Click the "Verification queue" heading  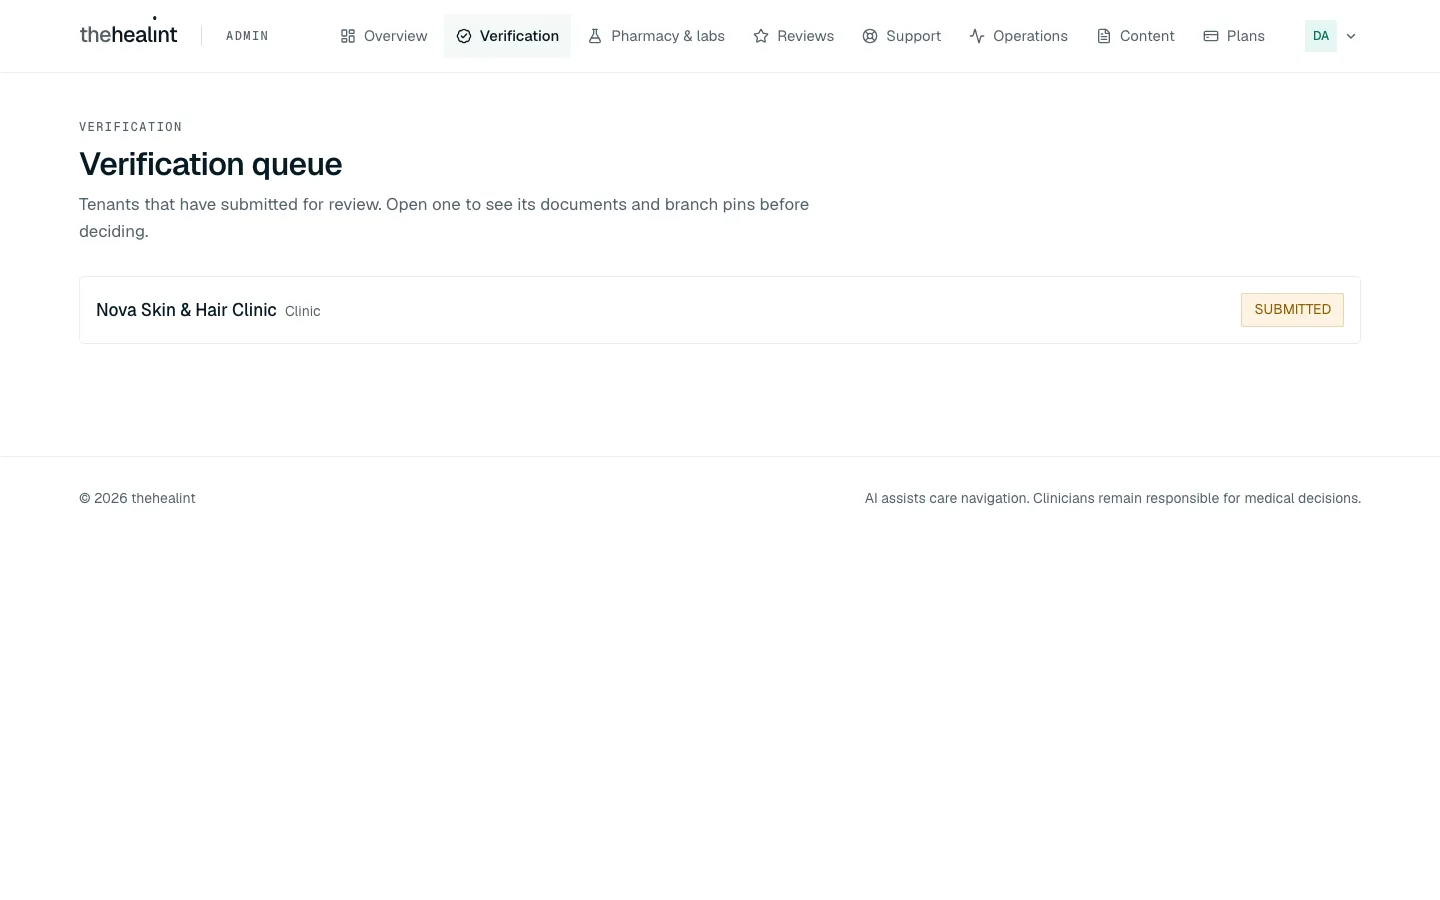click(211, 164)
